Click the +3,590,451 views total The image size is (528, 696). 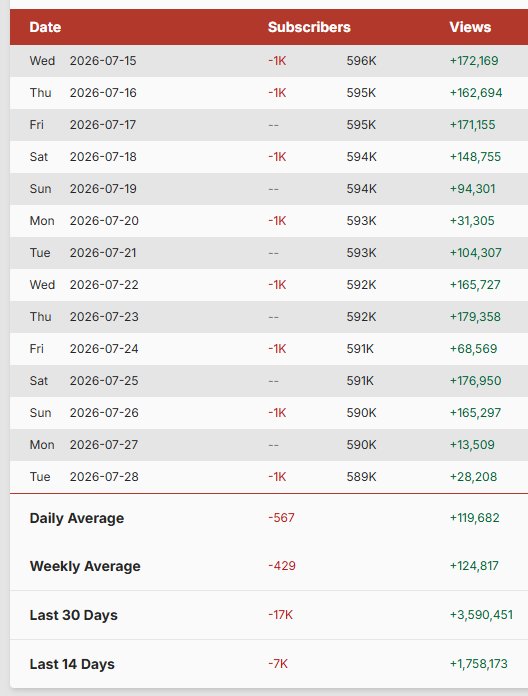pyautogui.click(x=481, y=615)
